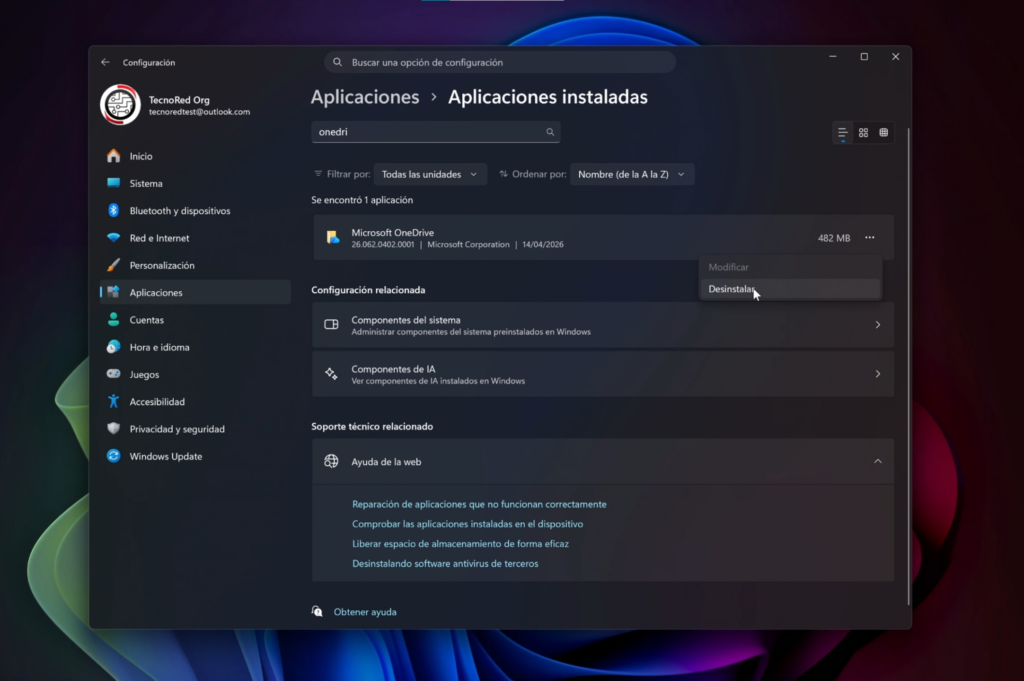Open Windows Update in the sidebar
1024x681 pixels.
(x=165, y=456)
